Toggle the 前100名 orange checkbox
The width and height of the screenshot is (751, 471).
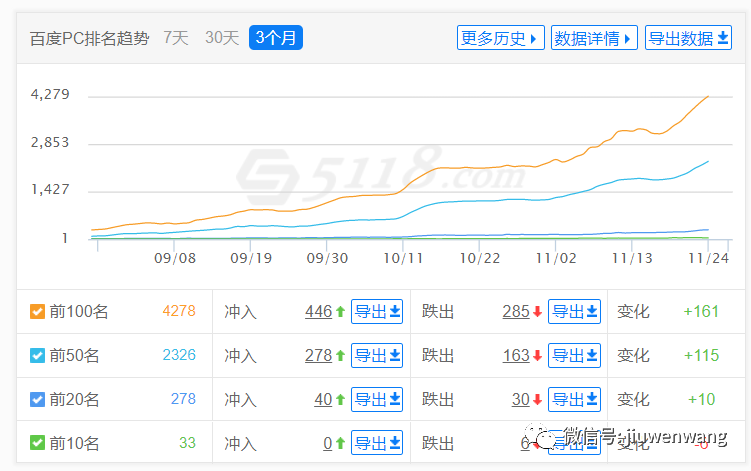37,312
